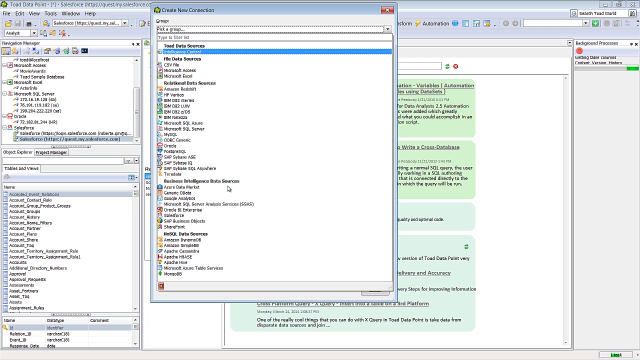Click the red icon at dropdown footer

coord(161,286)
